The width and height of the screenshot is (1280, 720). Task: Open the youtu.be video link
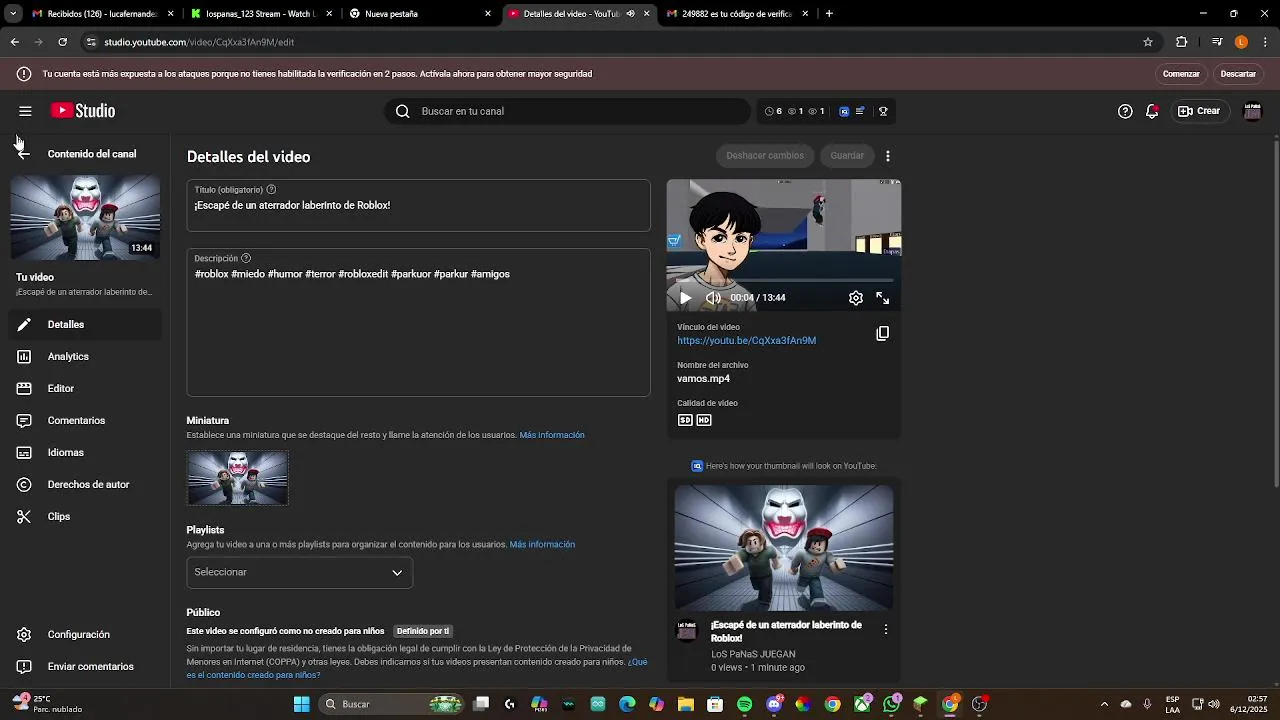tap(747, 340)
